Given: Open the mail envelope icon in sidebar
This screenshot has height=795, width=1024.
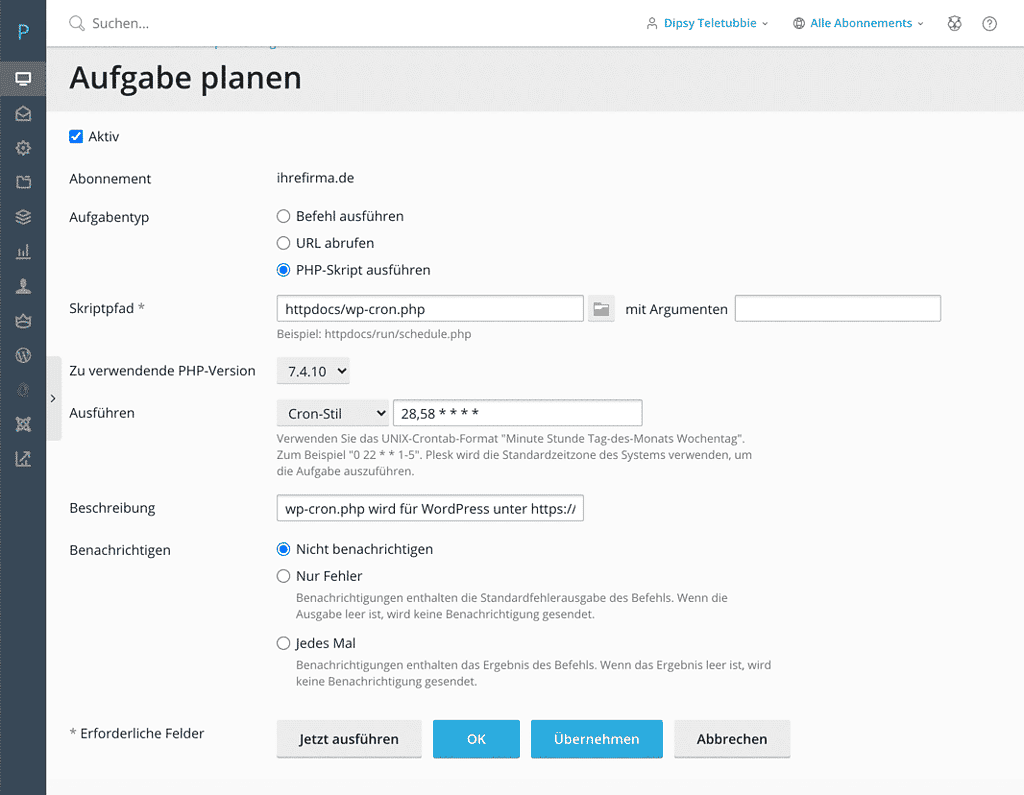Looking at the screenshot, I should click(23, 114).
